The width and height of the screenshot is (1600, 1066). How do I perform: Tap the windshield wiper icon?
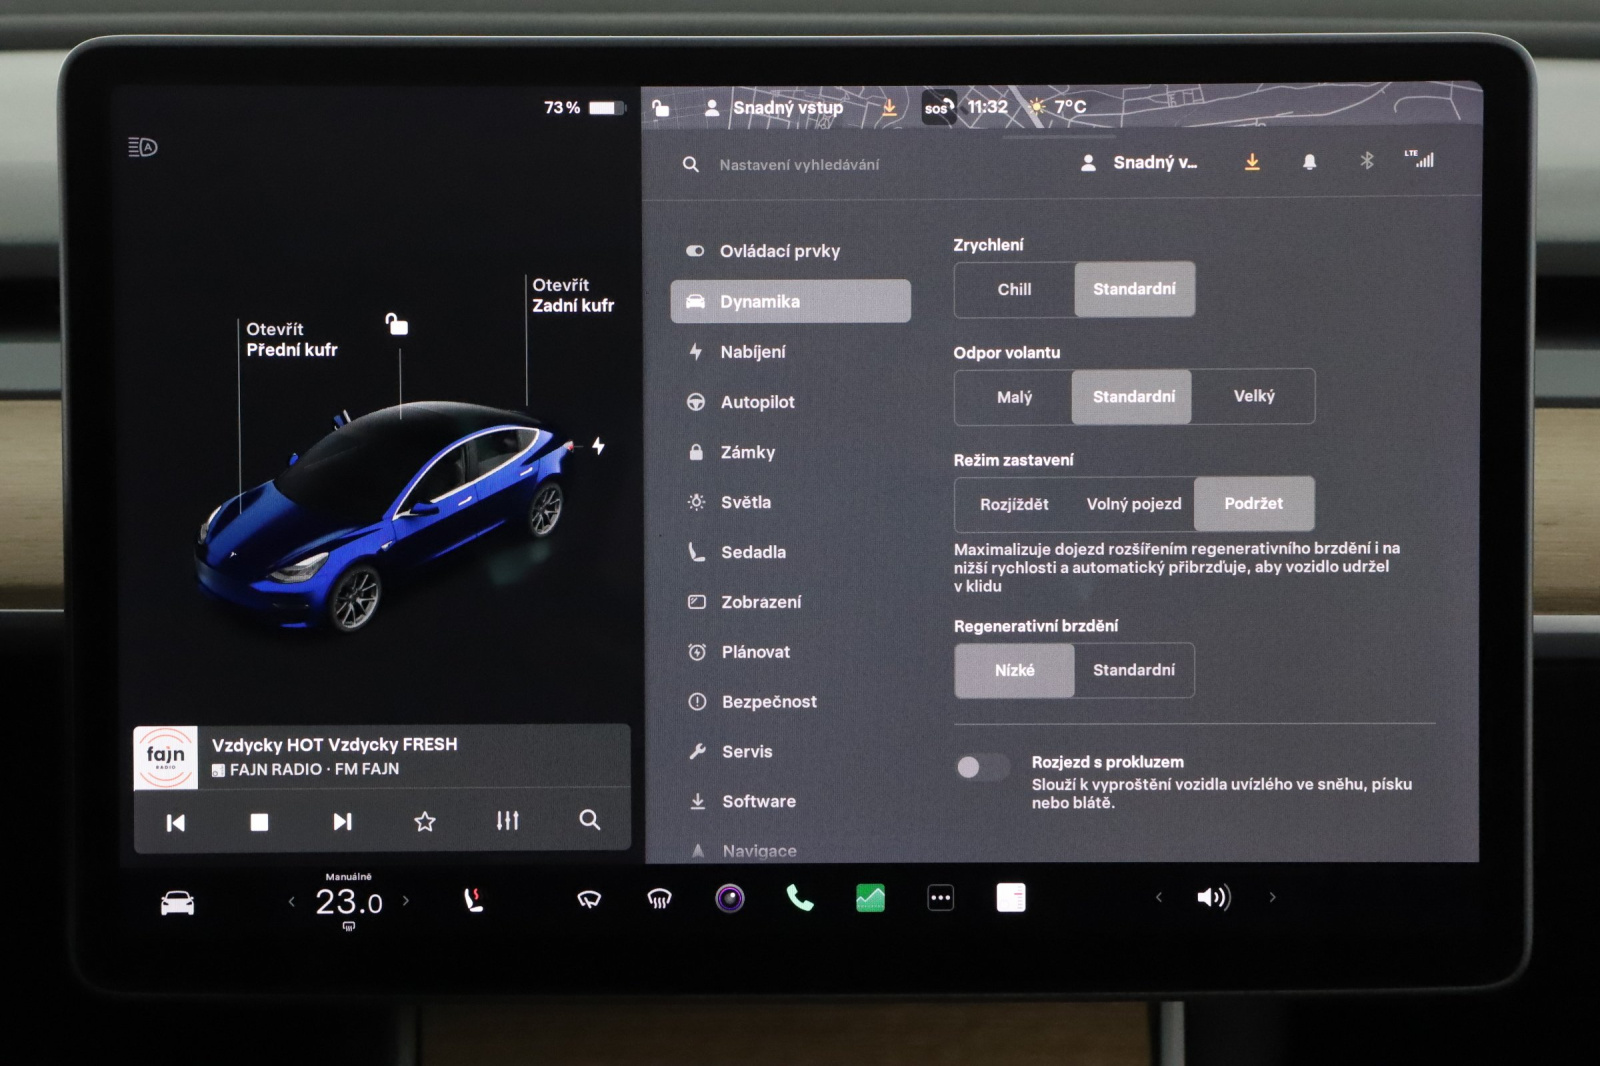[589, 899]
